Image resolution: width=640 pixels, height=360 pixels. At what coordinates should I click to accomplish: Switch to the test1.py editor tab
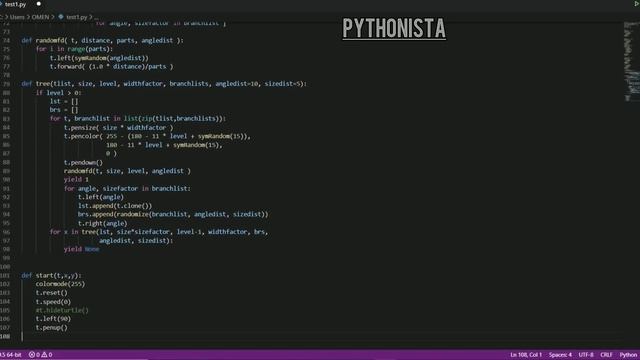pyautogui.click(x=16, y=4)
